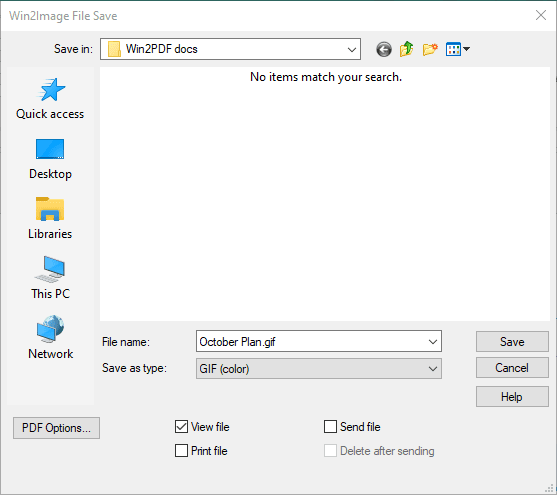Open the Network location
Screen dimensions: 557x495
(50, 338)
